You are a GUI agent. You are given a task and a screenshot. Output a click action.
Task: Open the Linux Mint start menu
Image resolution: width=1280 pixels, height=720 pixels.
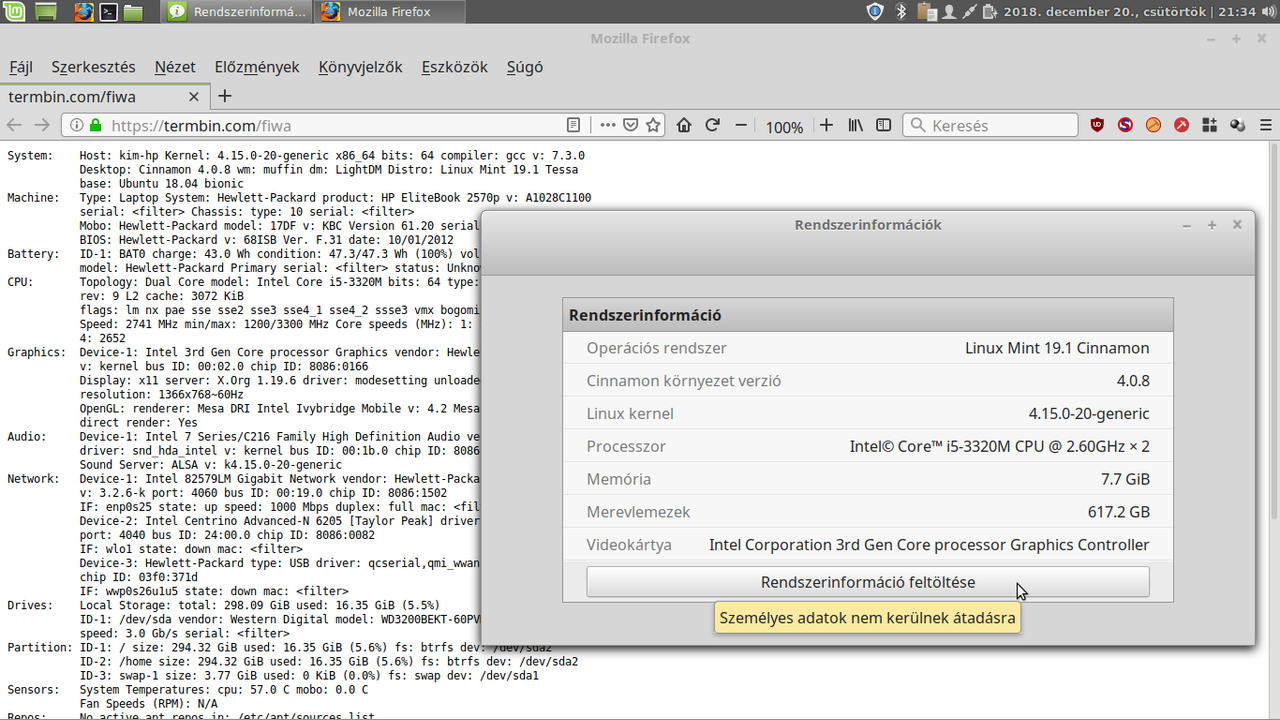click(13, 12)
